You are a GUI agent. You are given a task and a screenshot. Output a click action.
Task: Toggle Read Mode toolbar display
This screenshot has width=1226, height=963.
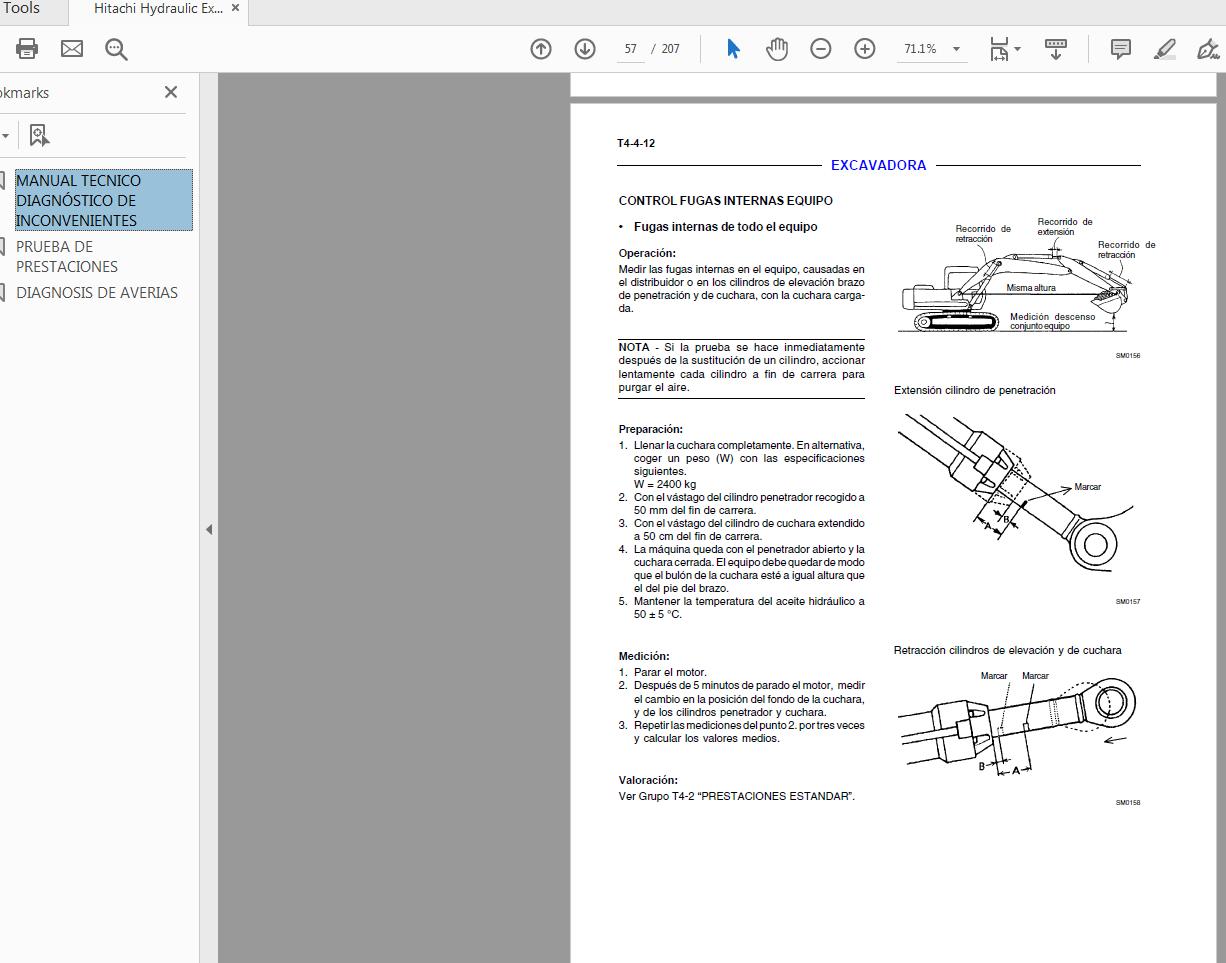1056,48
